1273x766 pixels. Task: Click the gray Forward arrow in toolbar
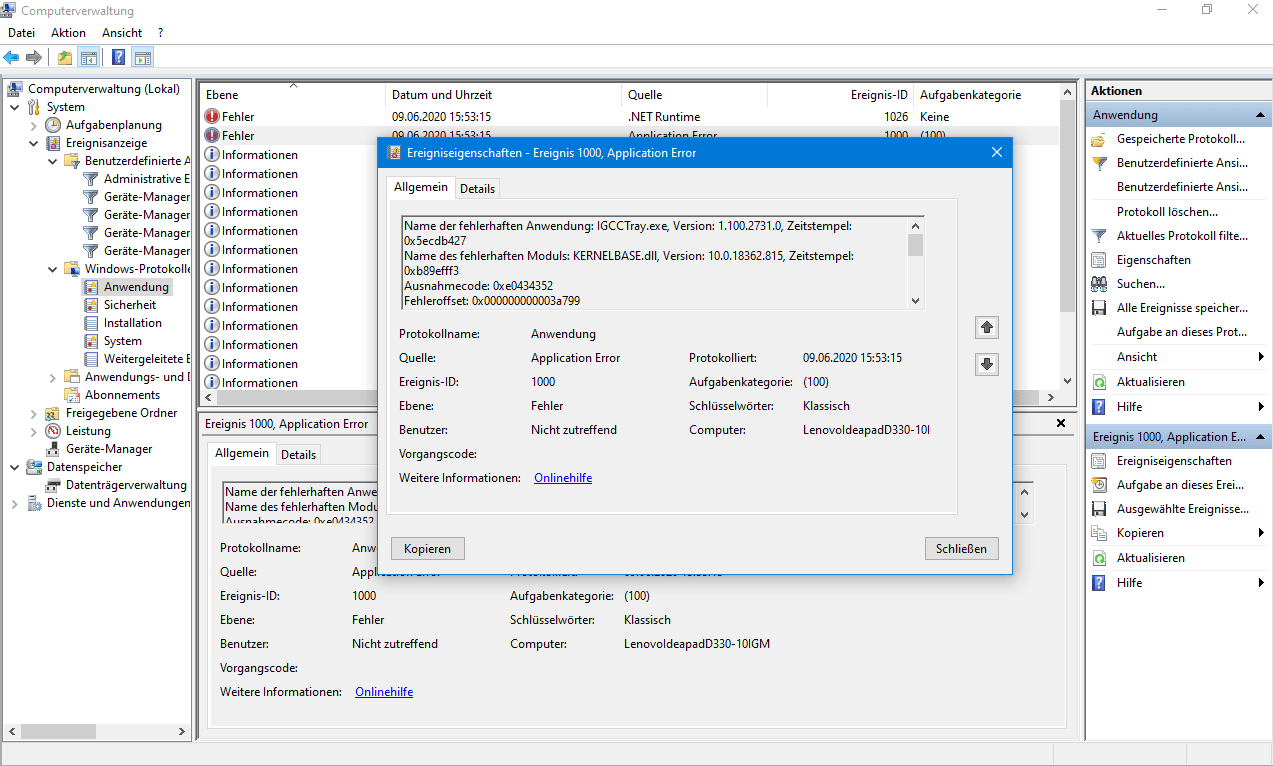pos(34,57)
